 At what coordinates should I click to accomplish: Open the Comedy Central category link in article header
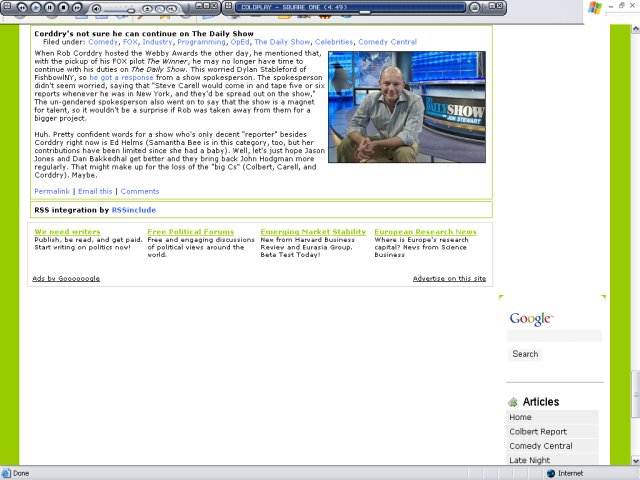(387, 42)
